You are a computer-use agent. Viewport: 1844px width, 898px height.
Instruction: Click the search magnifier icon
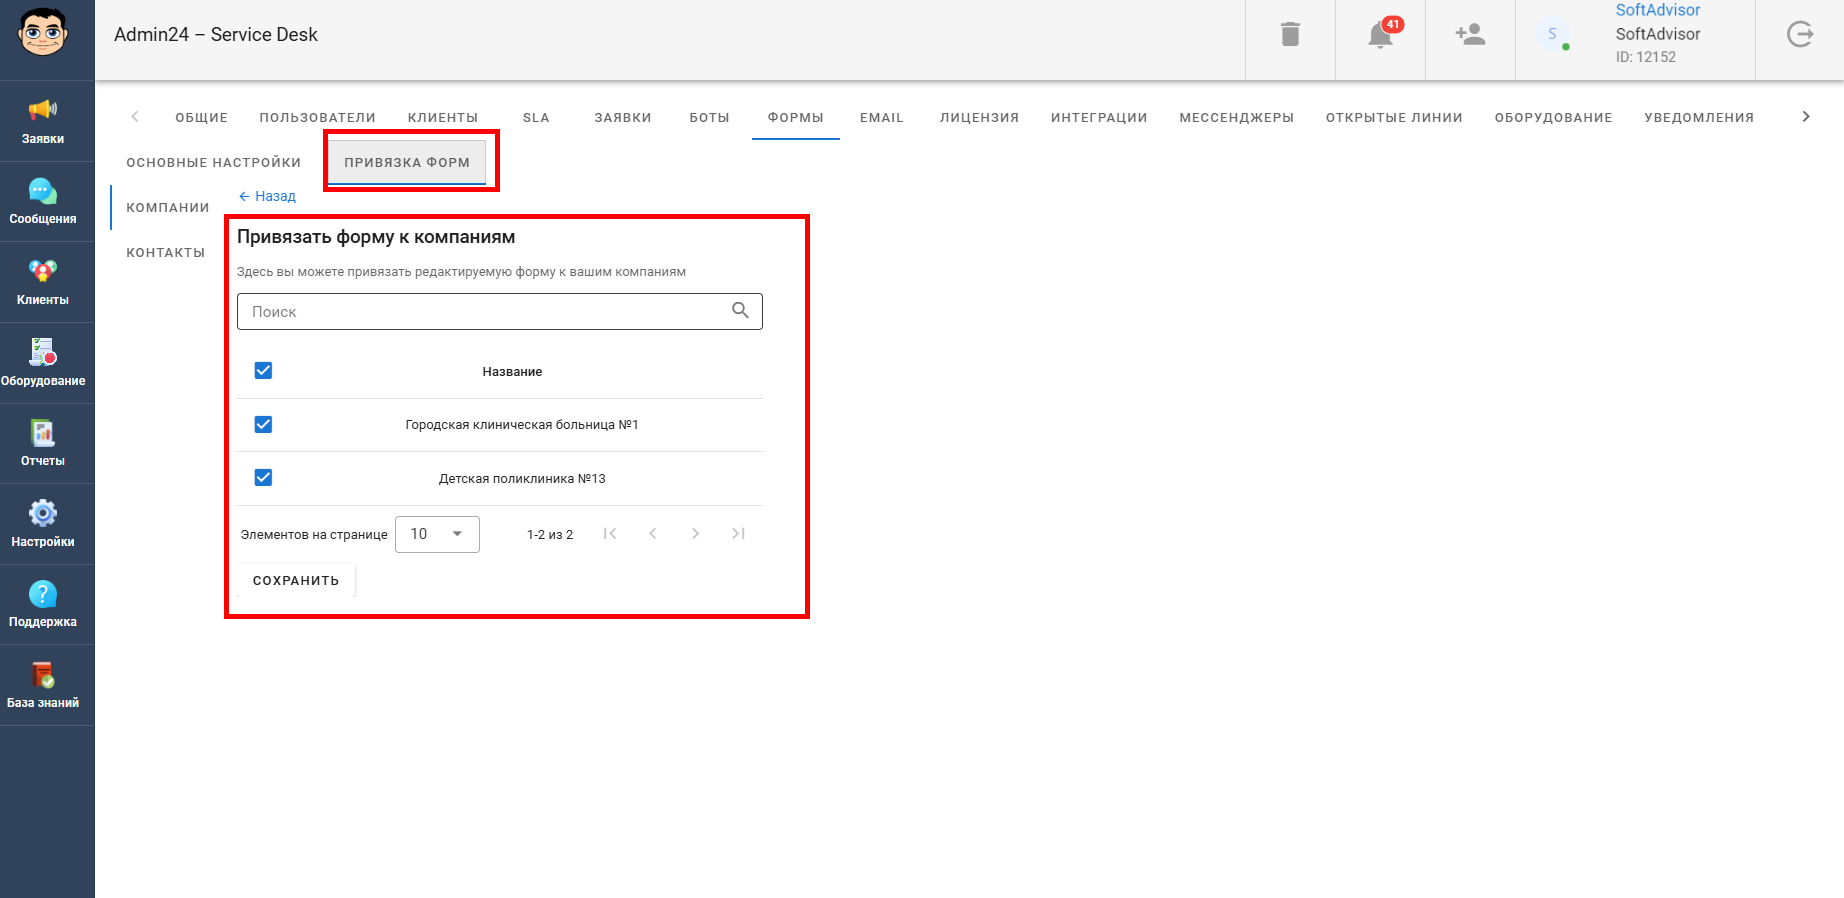click(740, 311)
